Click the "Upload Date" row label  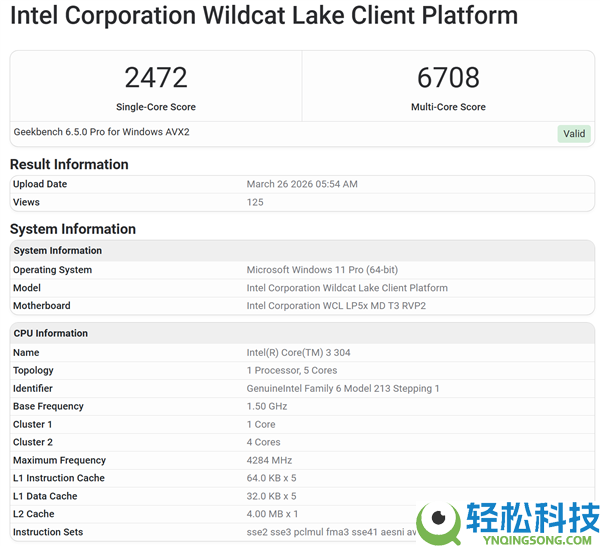pos(40,184)
